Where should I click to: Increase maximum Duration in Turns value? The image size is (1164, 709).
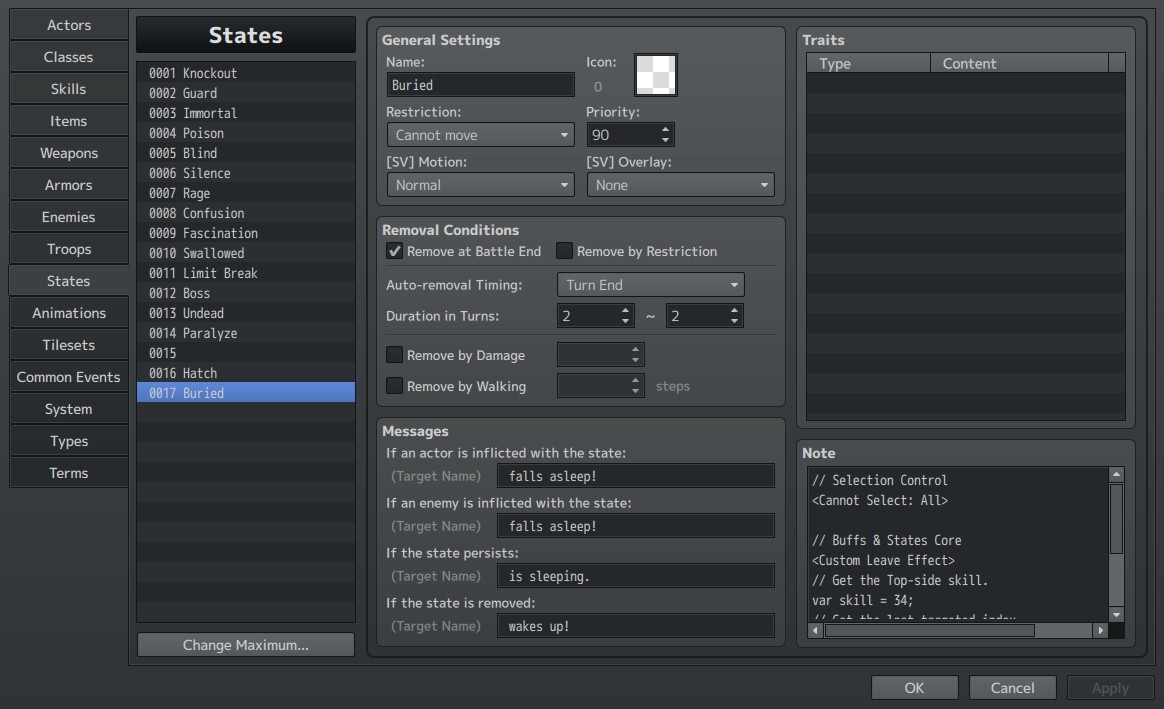tap(734, 310)
